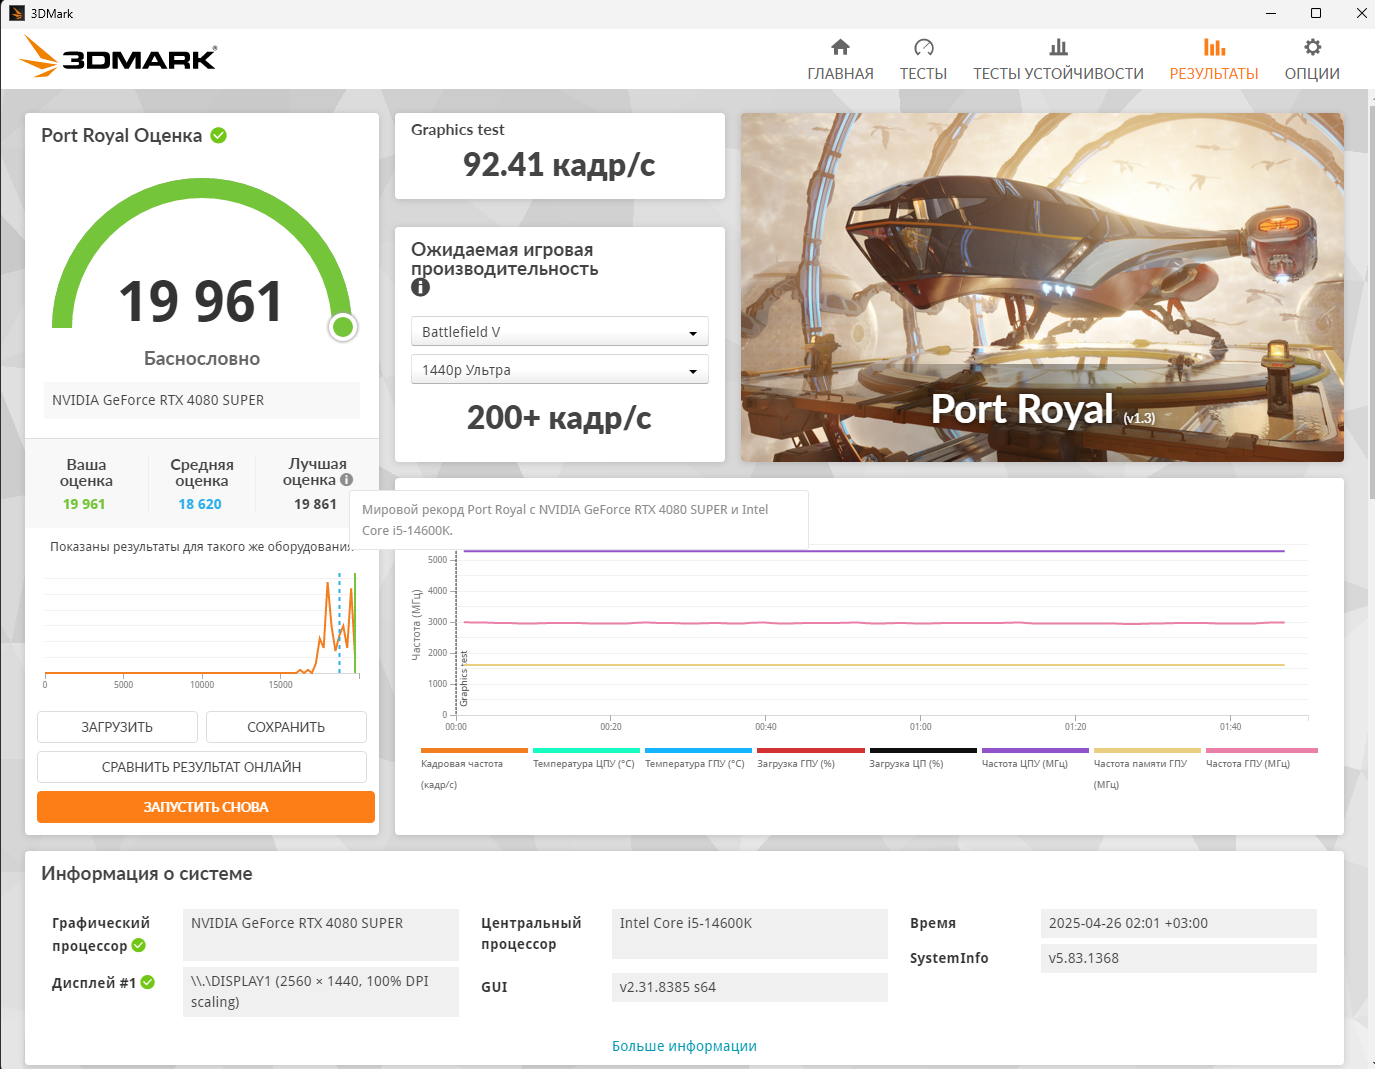Click the Port Royal benchmark thumbnail image
Viewport: 1375px width, 1069px height.
pyautogui.click(x=1042, y=288)
